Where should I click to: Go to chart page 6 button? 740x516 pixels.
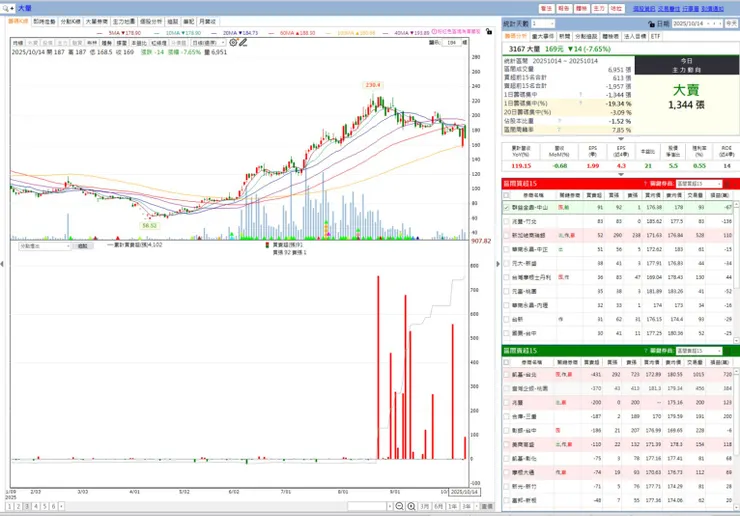pyautogui.click(x=53, y=506)
